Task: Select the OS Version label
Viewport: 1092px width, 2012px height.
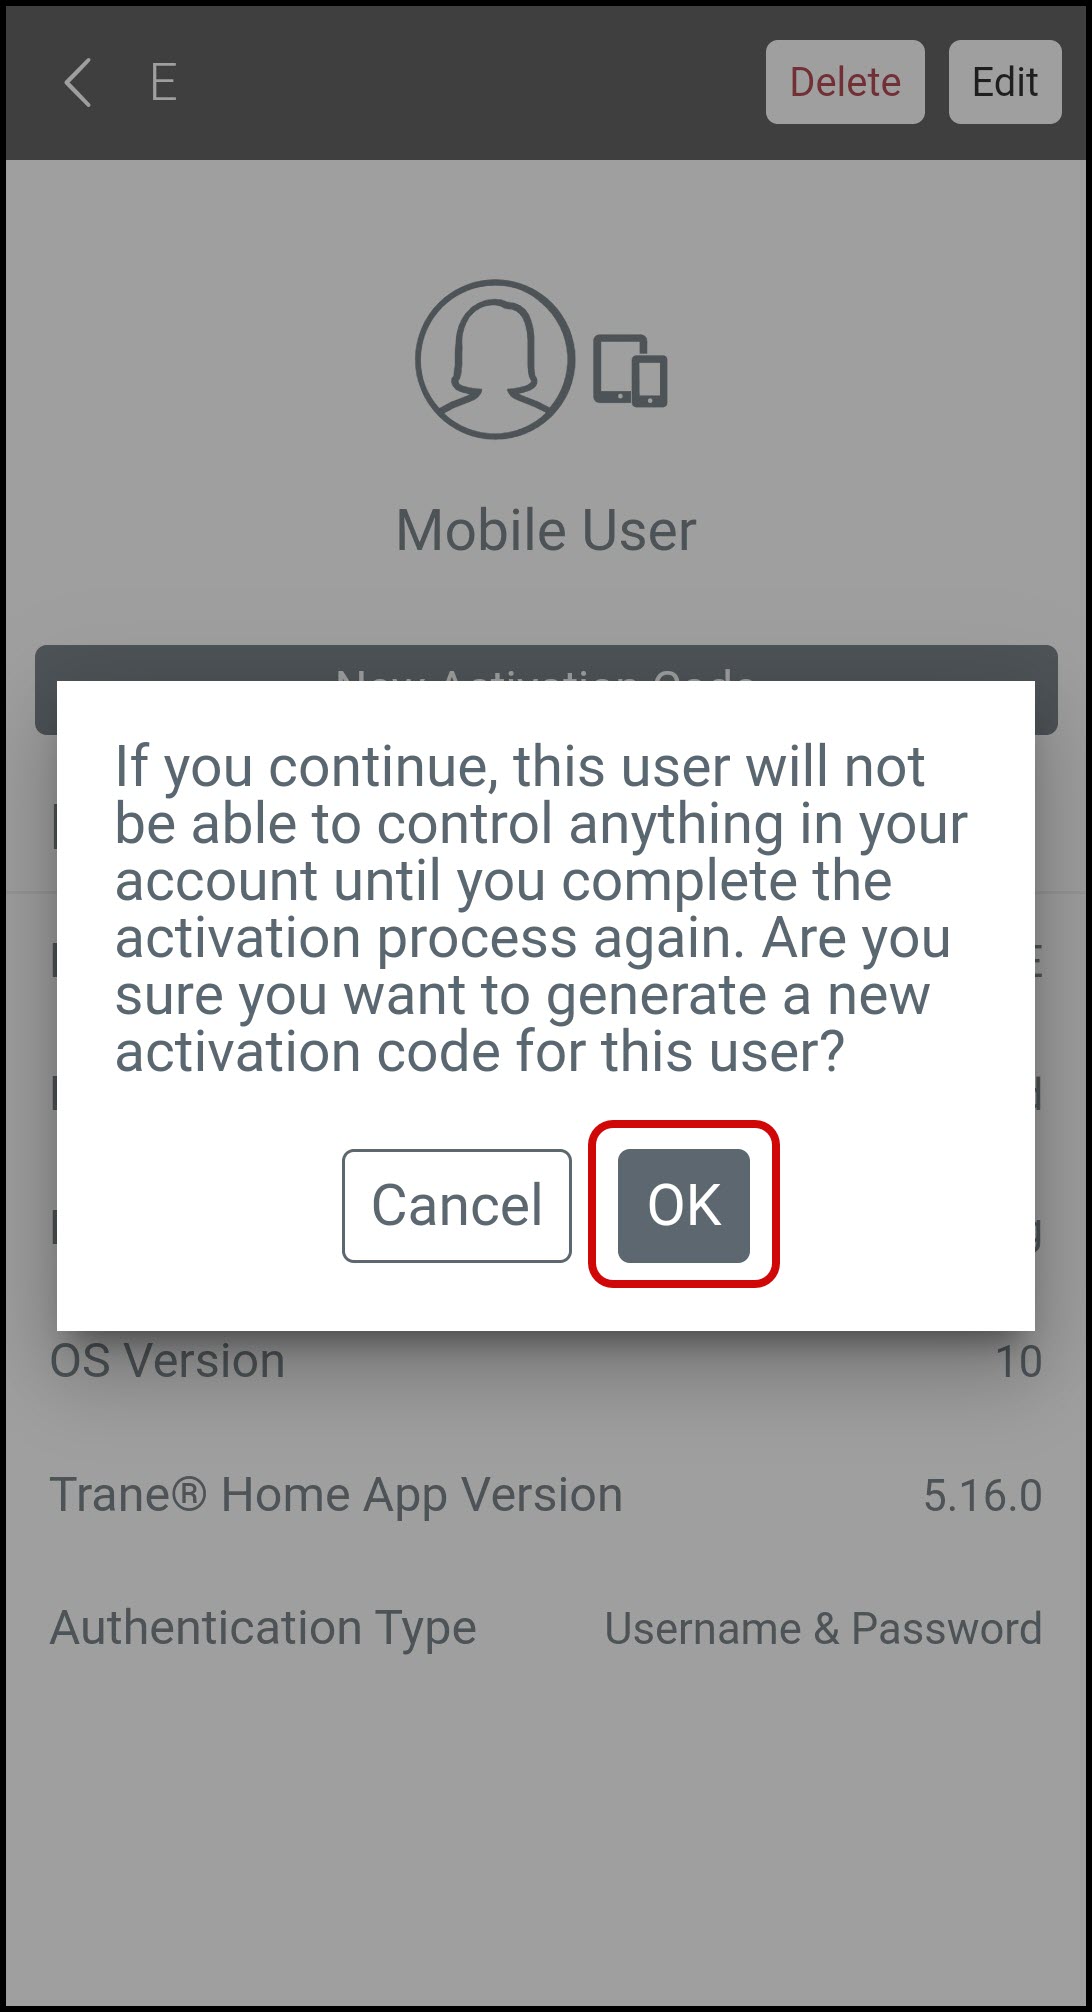Action: tap(168, 1361)
